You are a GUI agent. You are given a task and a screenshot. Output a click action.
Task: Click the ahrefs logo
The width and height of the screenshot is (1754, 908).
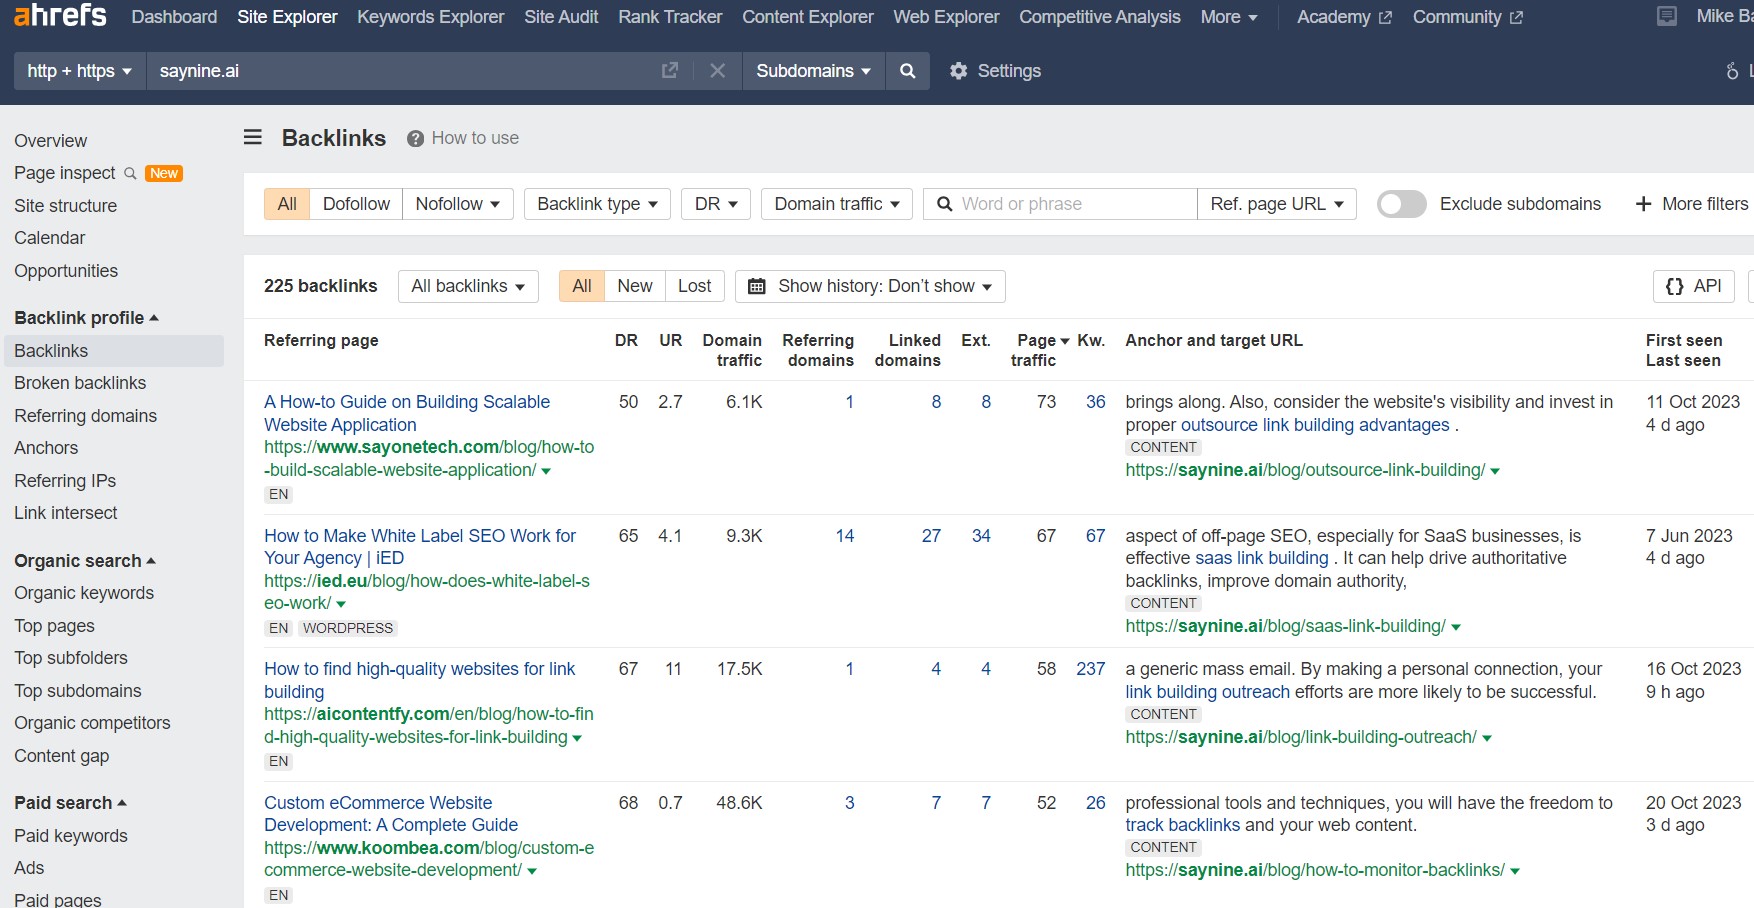[x=60, y=14]
